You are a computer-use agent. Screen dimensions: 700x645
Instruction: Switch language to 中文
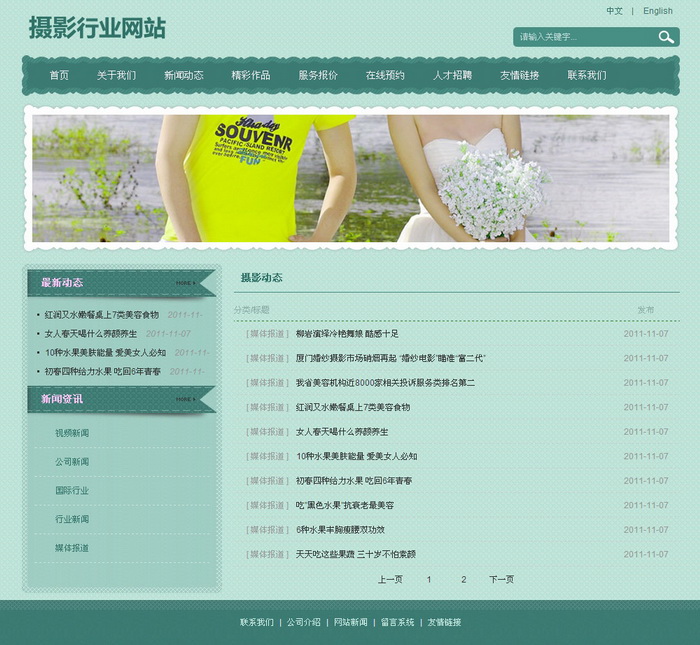tap(614, 11)
